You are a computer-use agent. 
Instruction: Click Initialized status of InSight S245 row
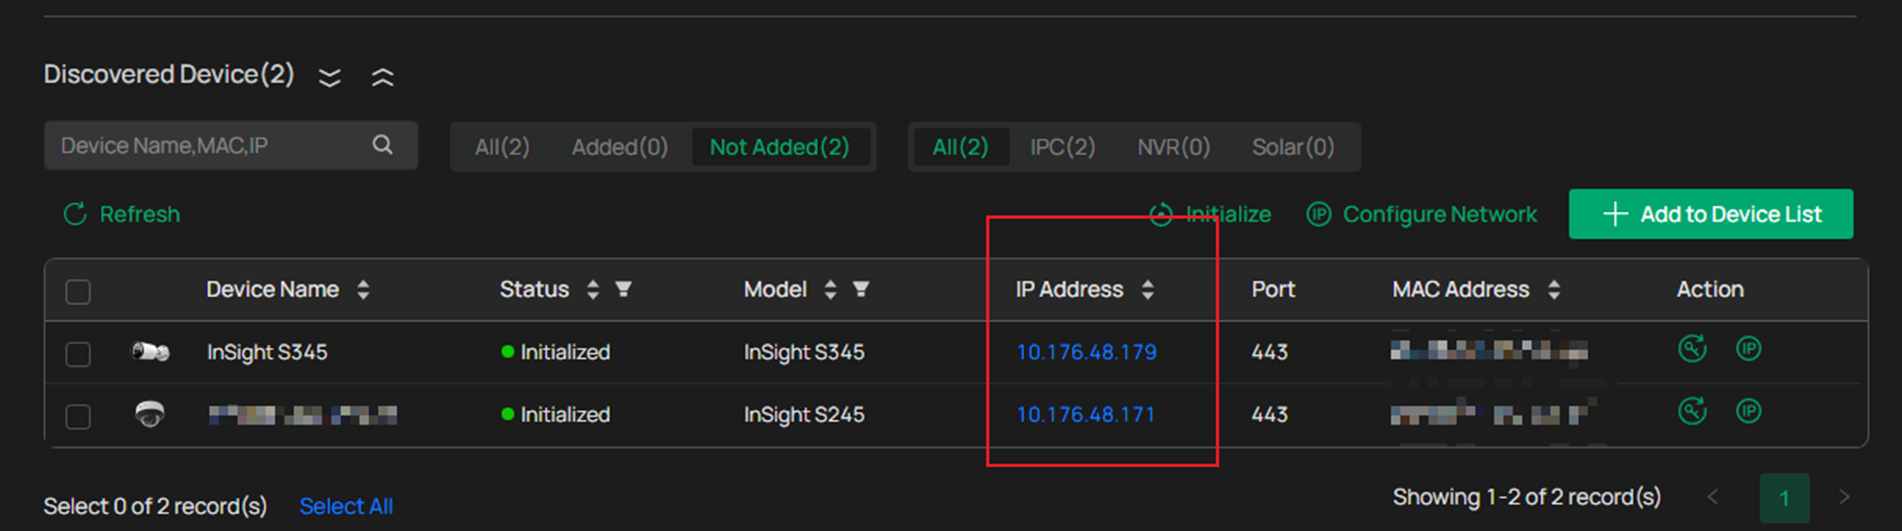tap(556, 414)
